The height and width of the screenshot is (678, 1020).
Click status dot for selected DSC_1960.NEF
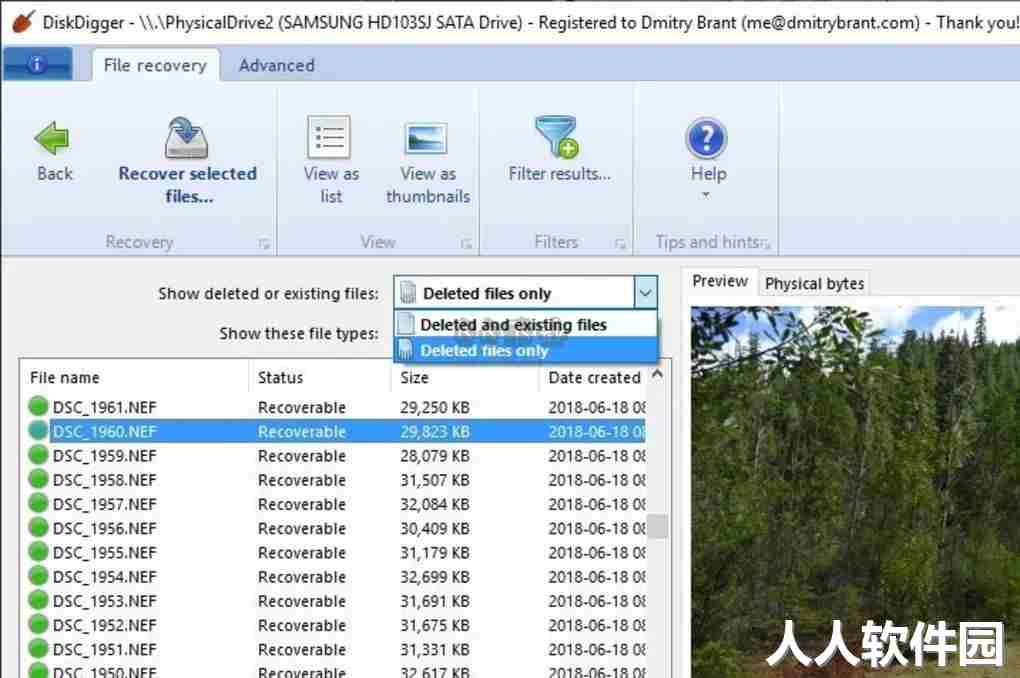pos(38,430)
